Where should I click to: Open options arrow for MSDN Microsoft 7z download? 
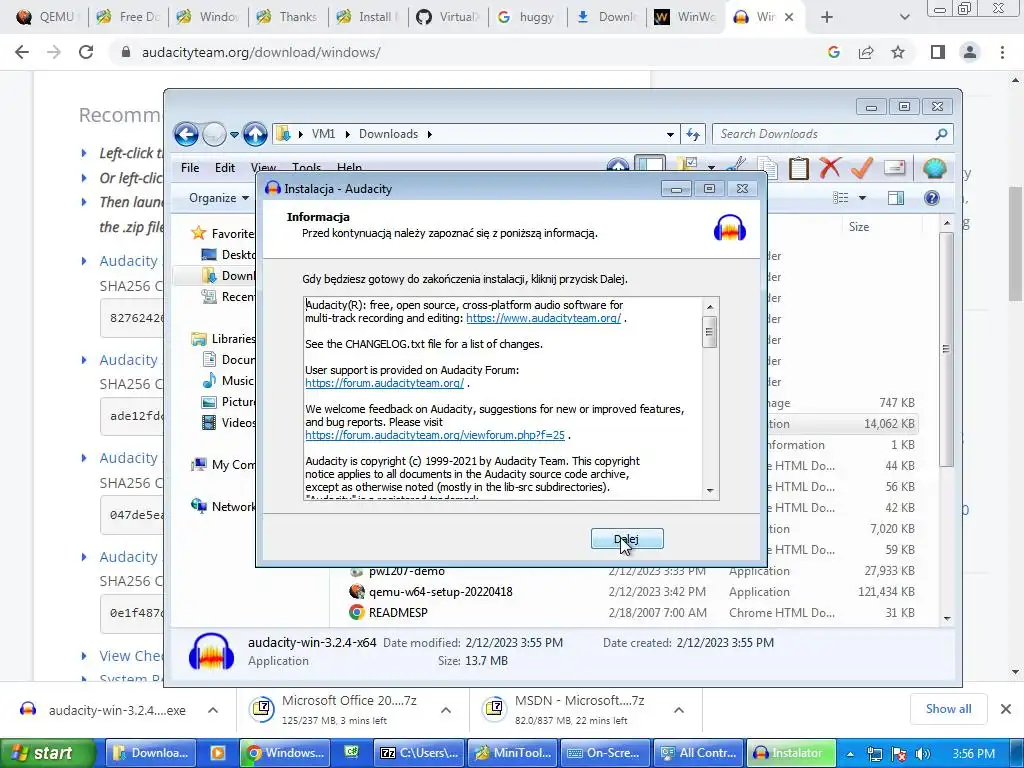click(x=679, y=710)
